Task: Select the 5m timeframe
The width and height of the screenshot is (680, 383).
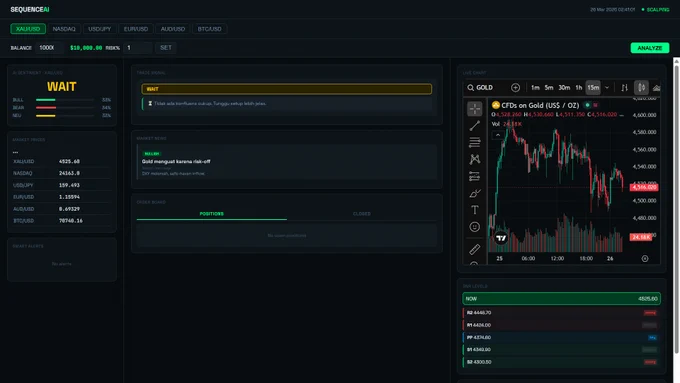Action: point(549,88)
